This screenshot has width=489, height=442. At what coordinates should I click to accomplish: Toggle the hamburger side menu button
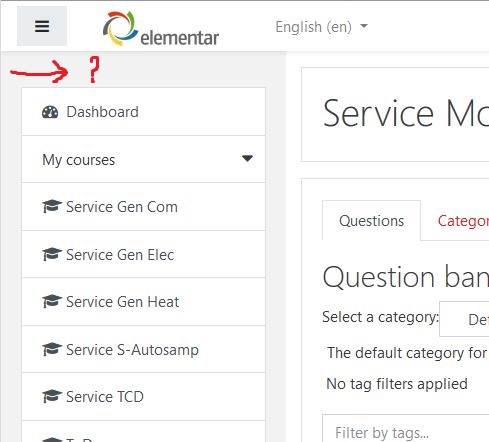point(42,26)
